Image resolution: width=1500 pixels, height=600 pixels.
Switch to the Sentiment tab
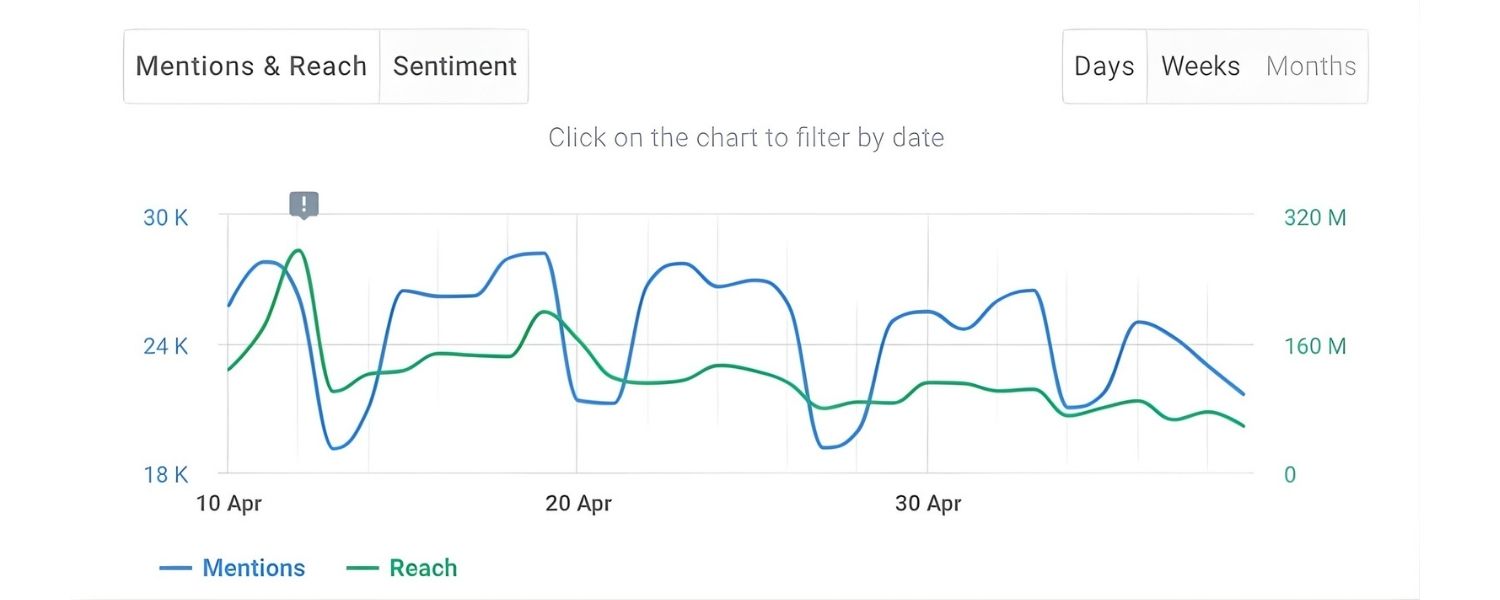tap(454, 66)
